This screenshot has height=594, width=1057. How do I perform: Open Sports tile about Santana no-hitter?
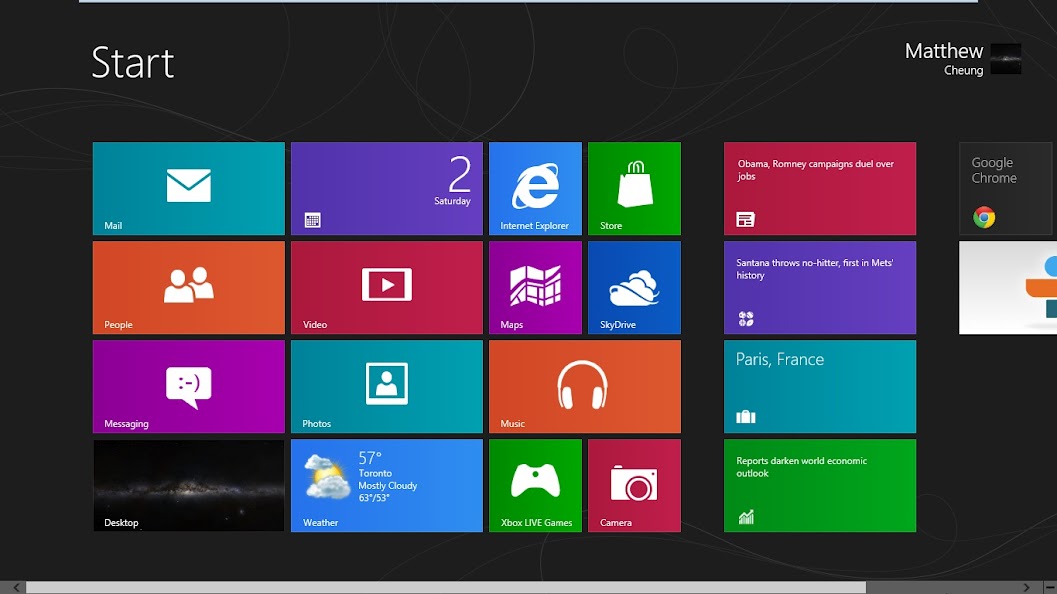point(820,288)
